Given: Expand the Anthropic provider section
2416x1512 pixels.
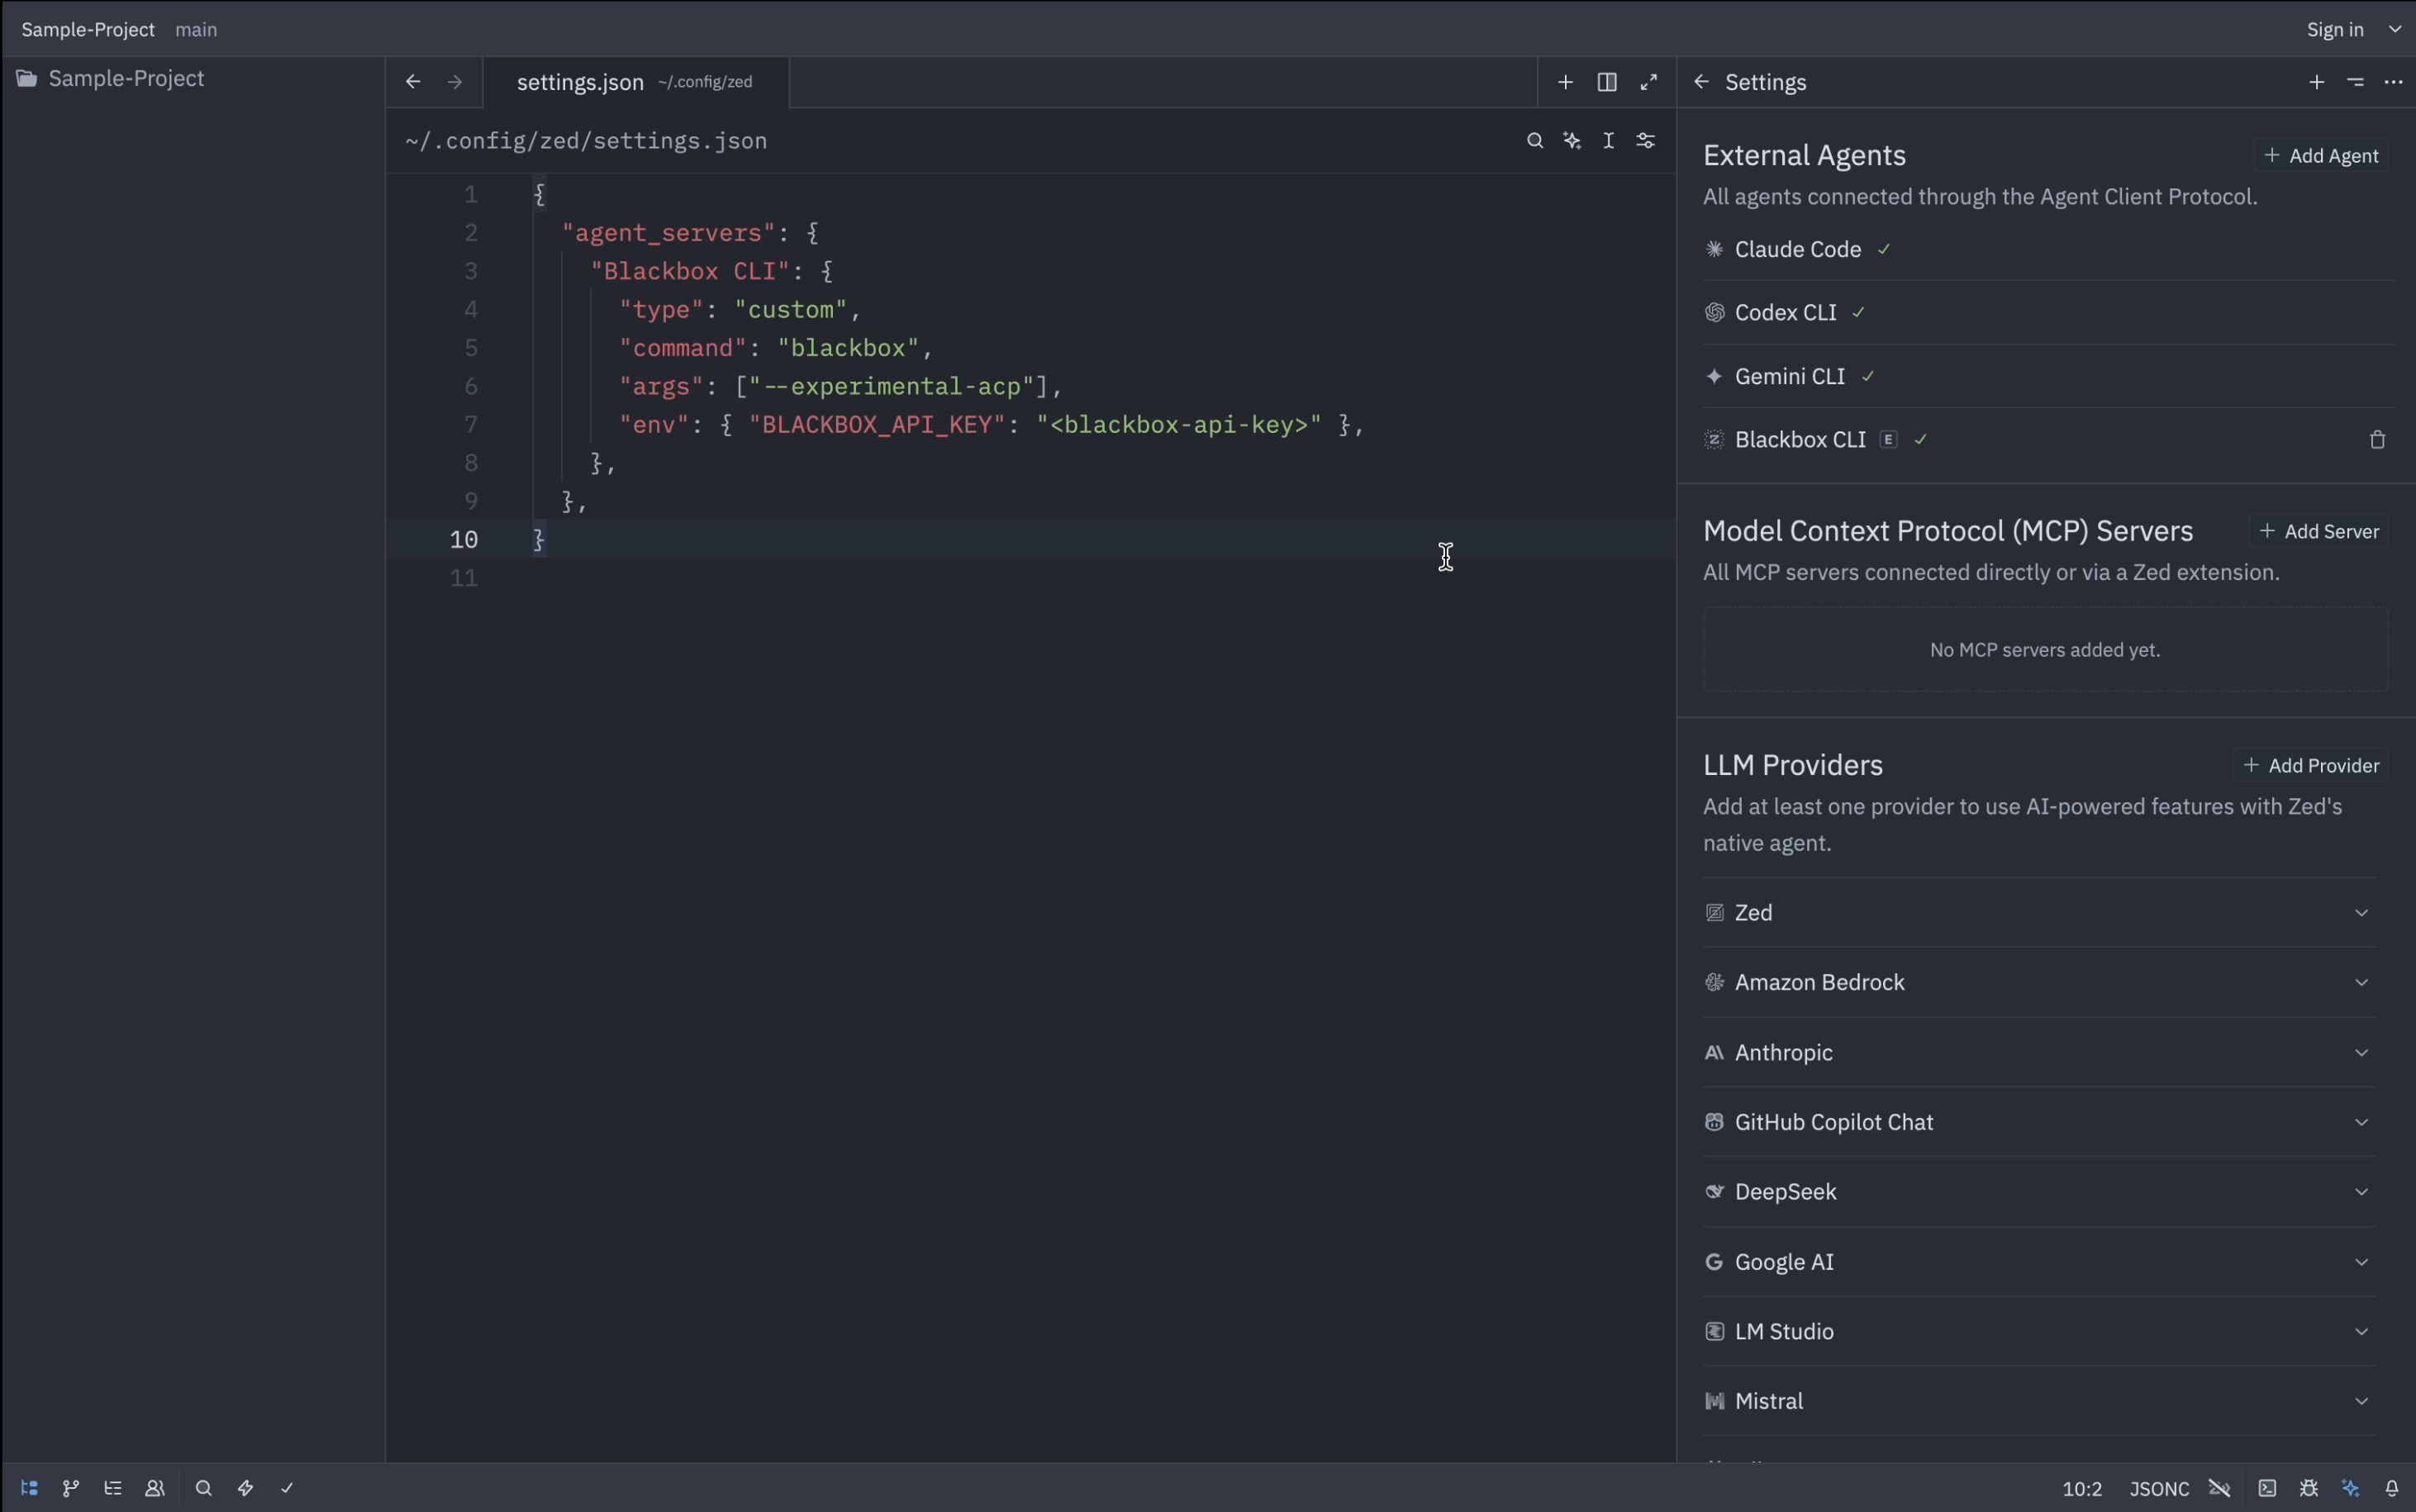Looking at the screenshot, I should [x=2361, y=1052].
